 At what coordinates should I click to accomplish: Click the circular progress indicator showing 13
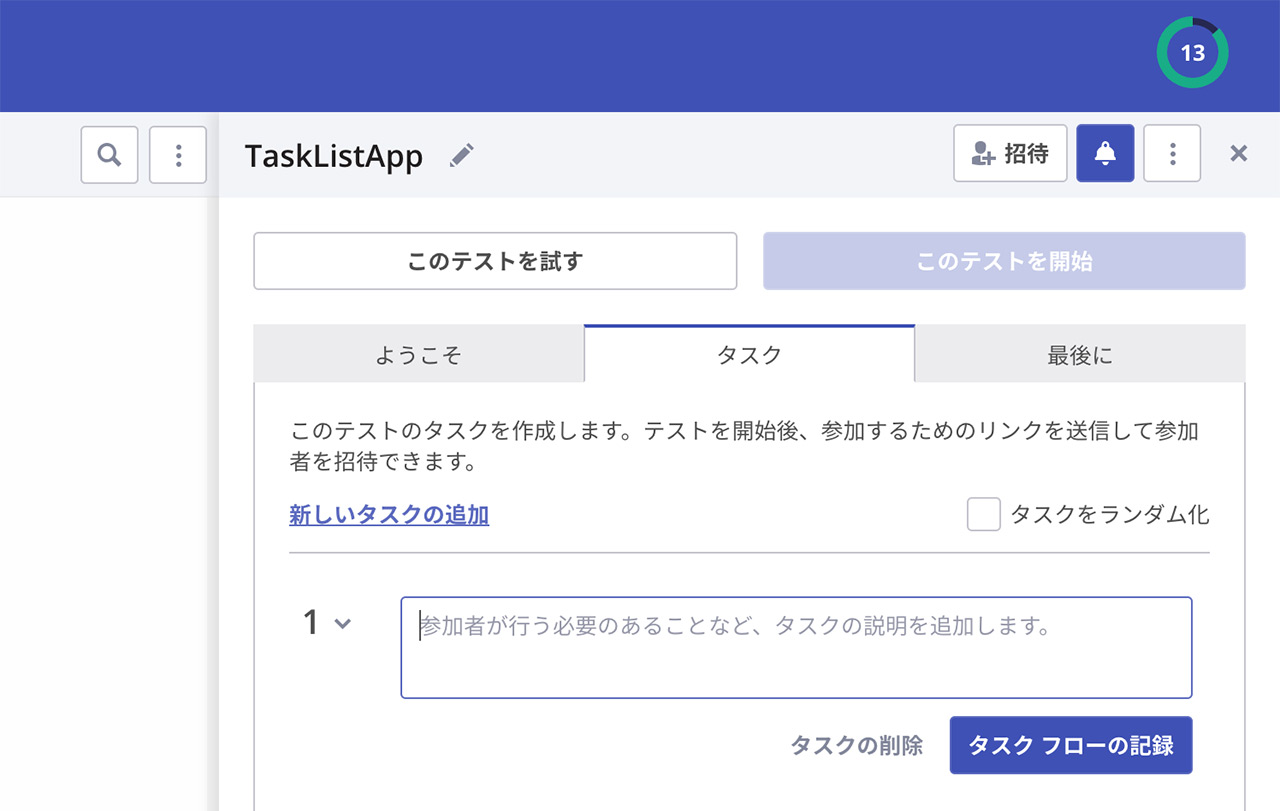(x=1192, y=53)
